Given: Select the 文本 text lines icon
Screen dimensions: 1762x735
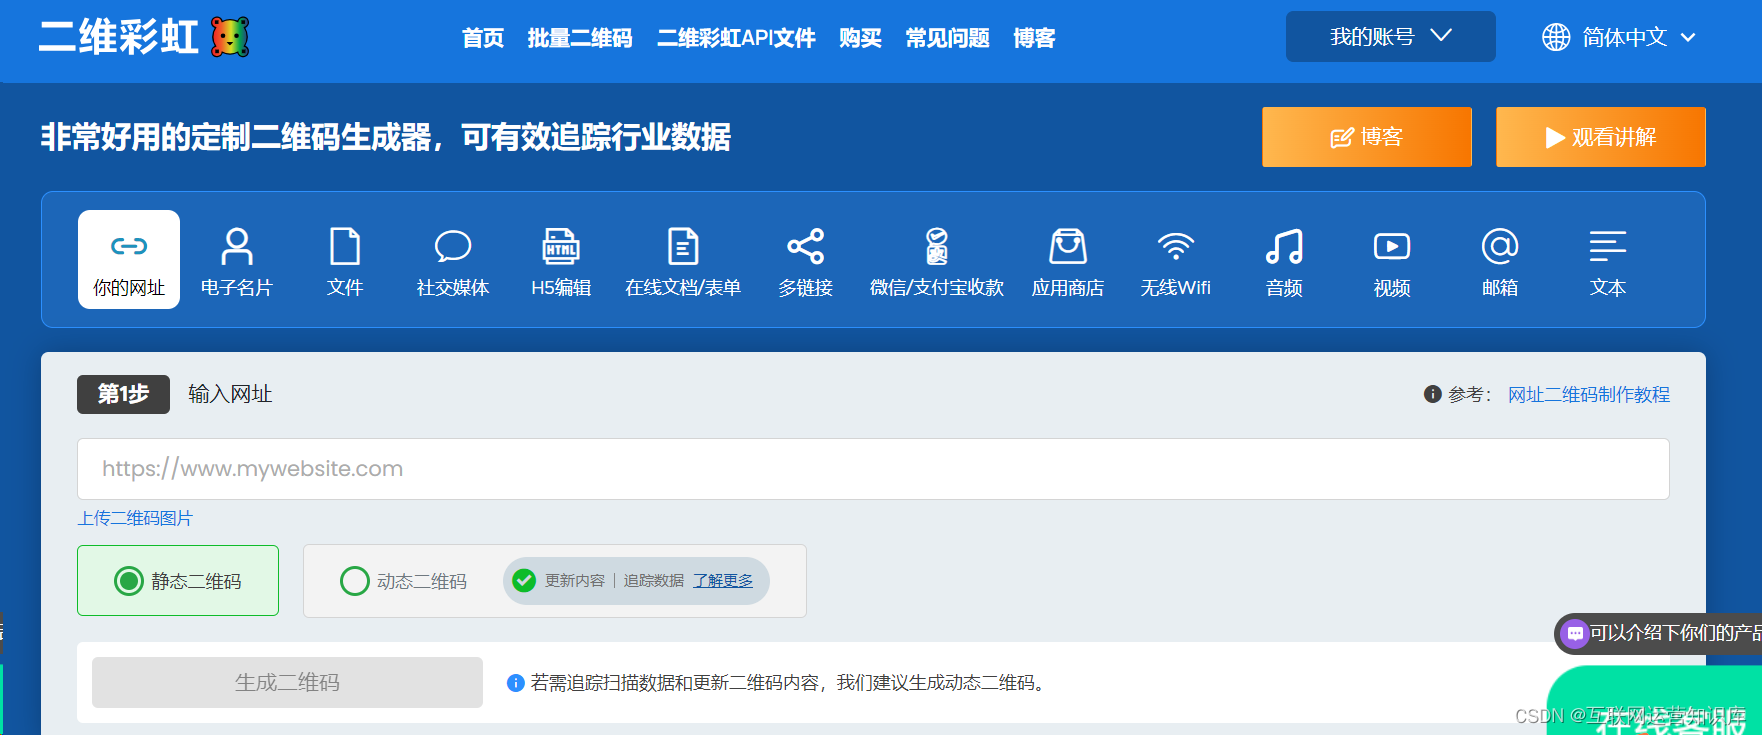Looking at the screenshot, I should [x=1608, y=246].
